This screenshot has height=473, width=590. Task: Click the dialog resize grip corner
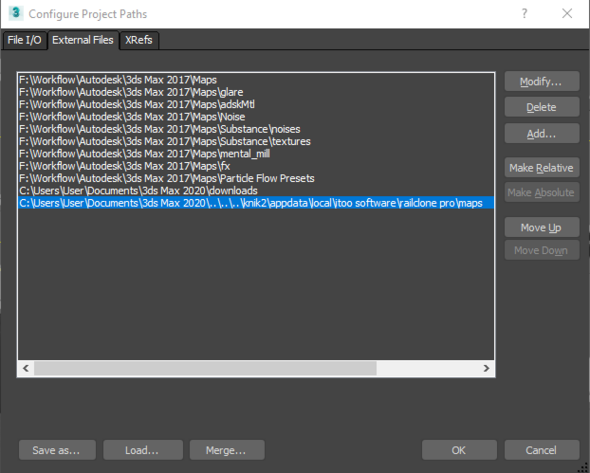(x=584, y=468)
